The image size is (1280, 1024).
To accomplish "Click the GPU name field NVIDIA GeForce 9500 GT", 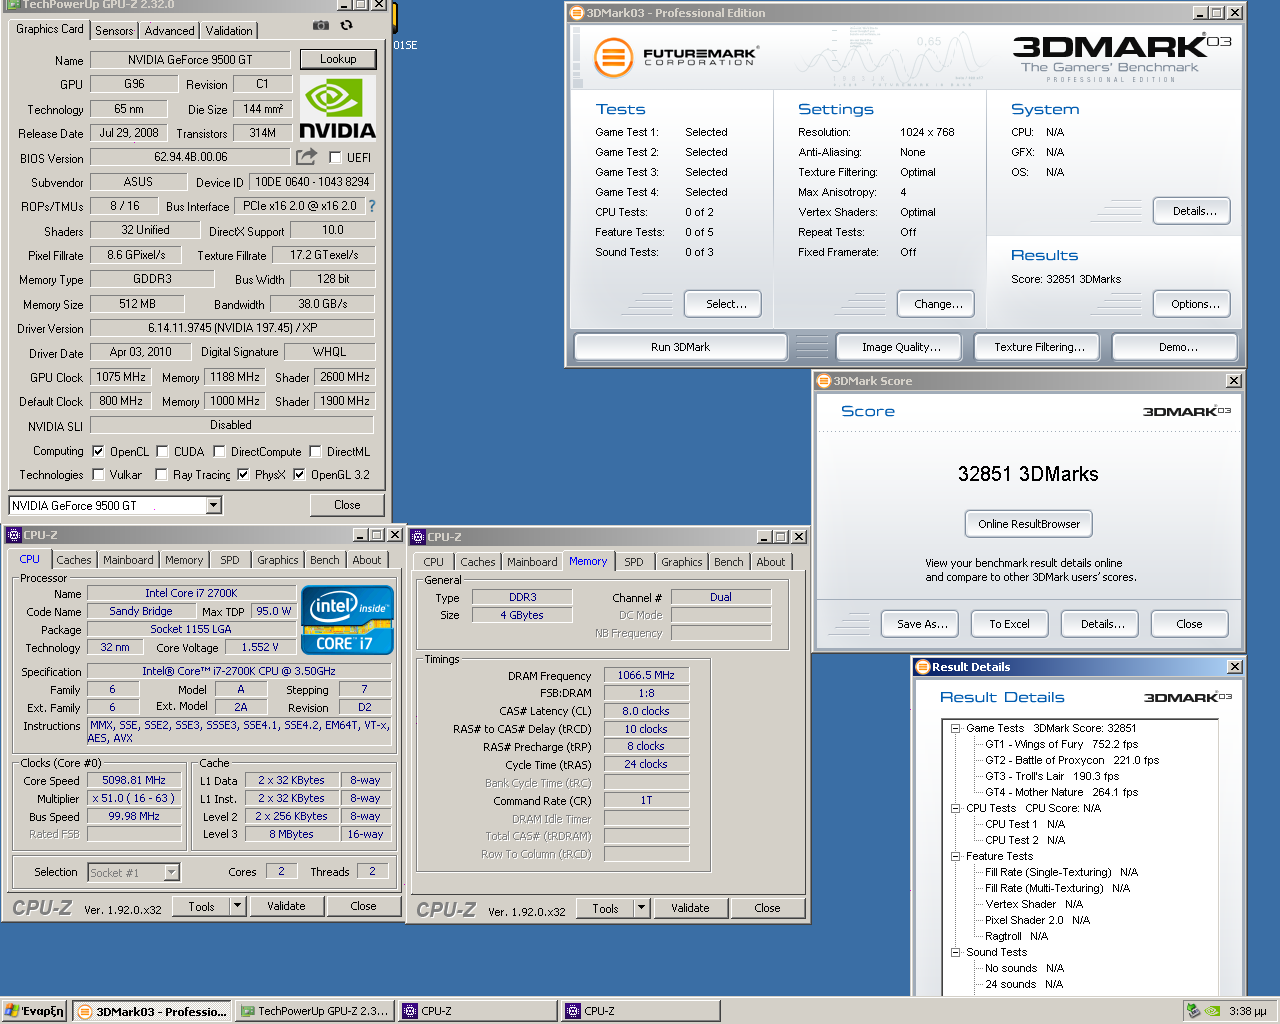I will coord(190,60).
